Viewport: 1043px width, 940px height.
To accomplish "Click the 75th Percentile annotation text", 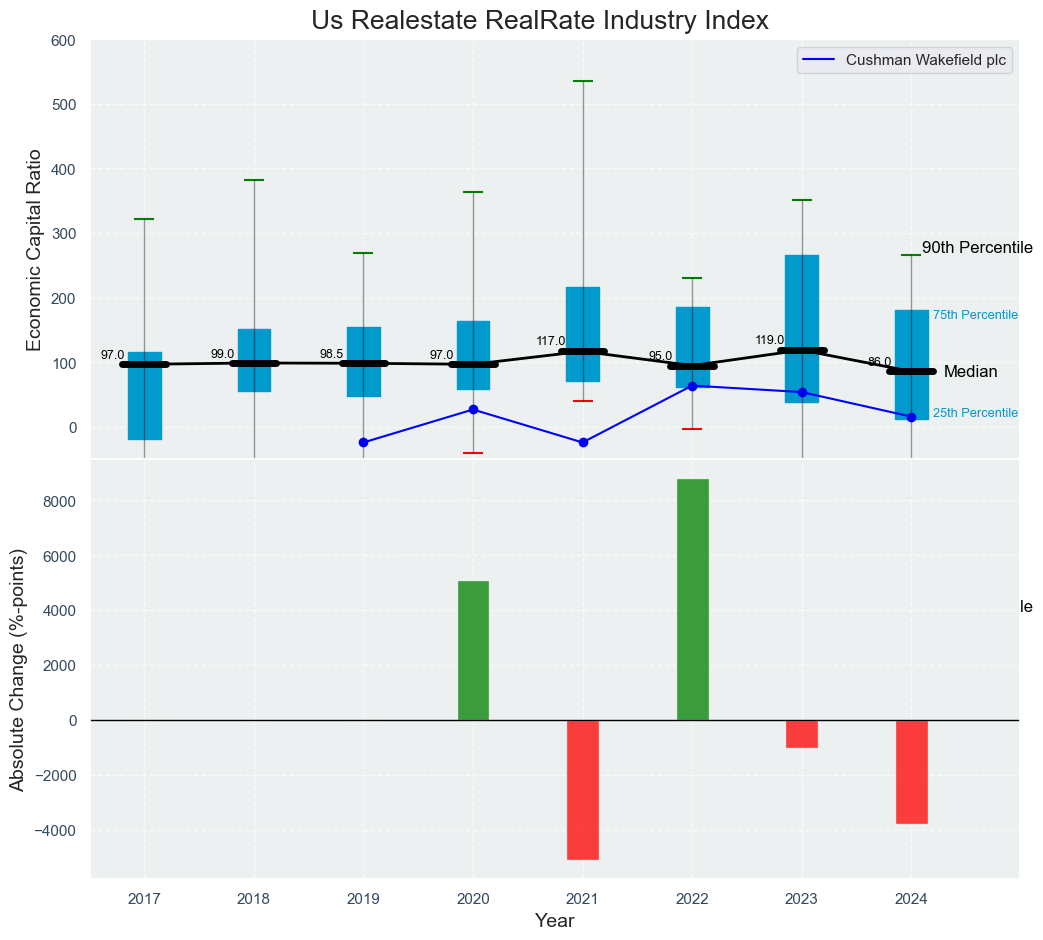I will click(974, 315).
